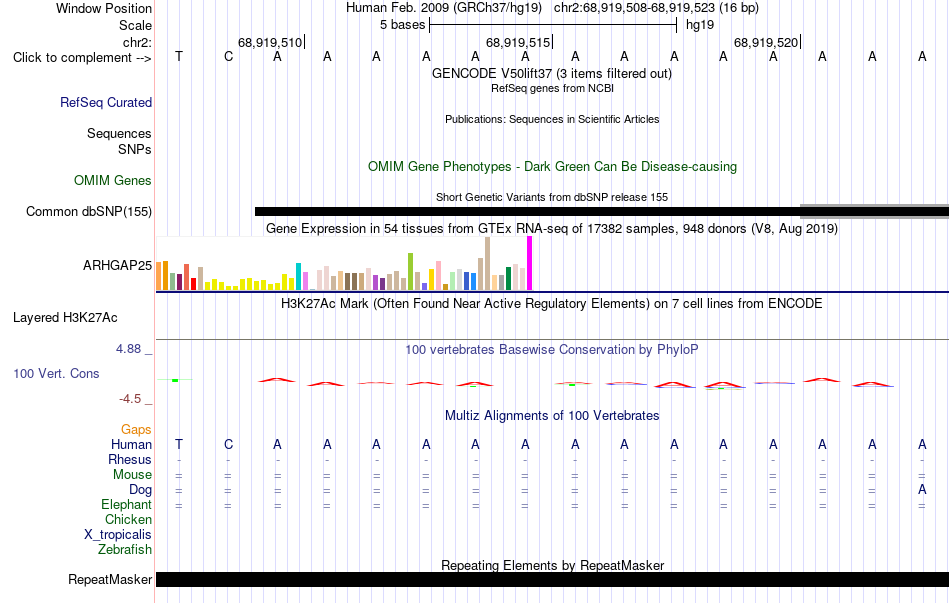Click the orange Gaps label
This screenshot has height=603, width=950.
pyautogui.click(x=136, y=430)
